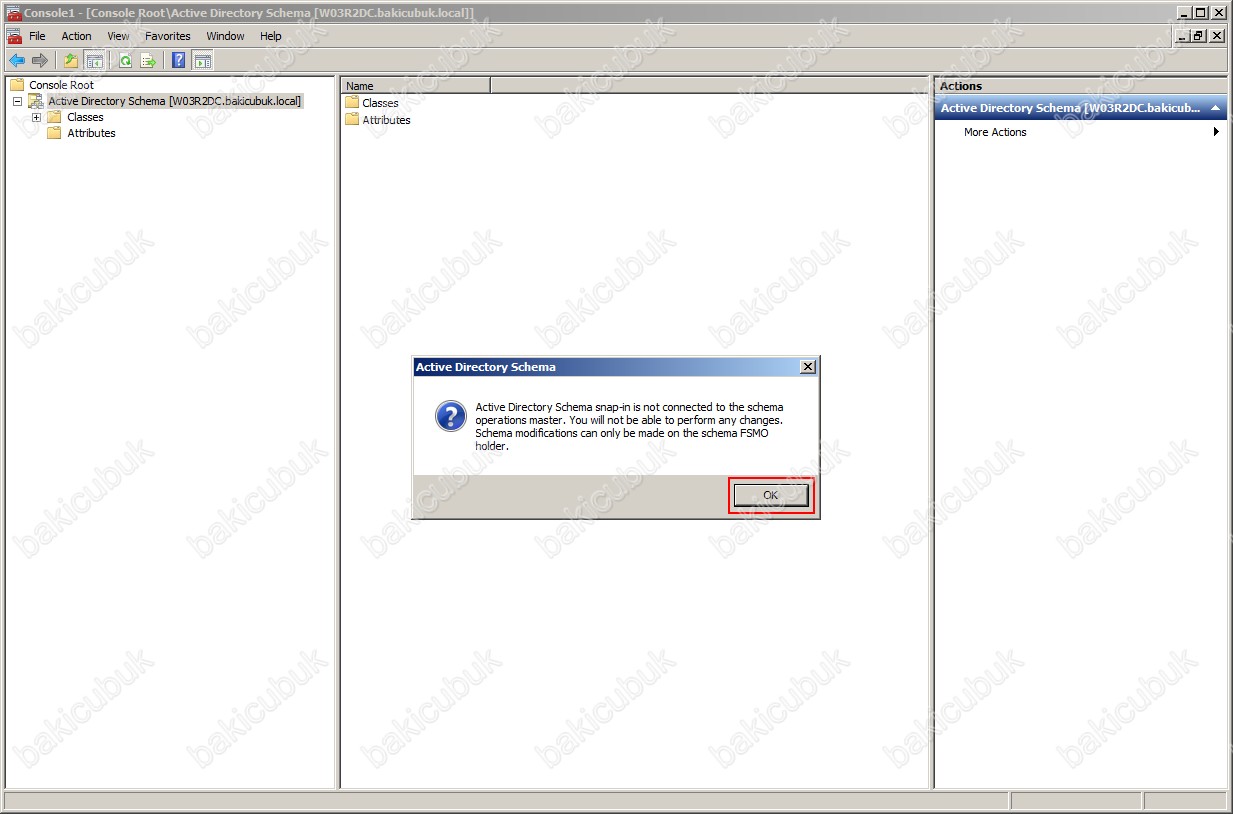1233x814 pixels.
Task: Expand the Classes node in the tree
Action: click(x=36, y=117)
